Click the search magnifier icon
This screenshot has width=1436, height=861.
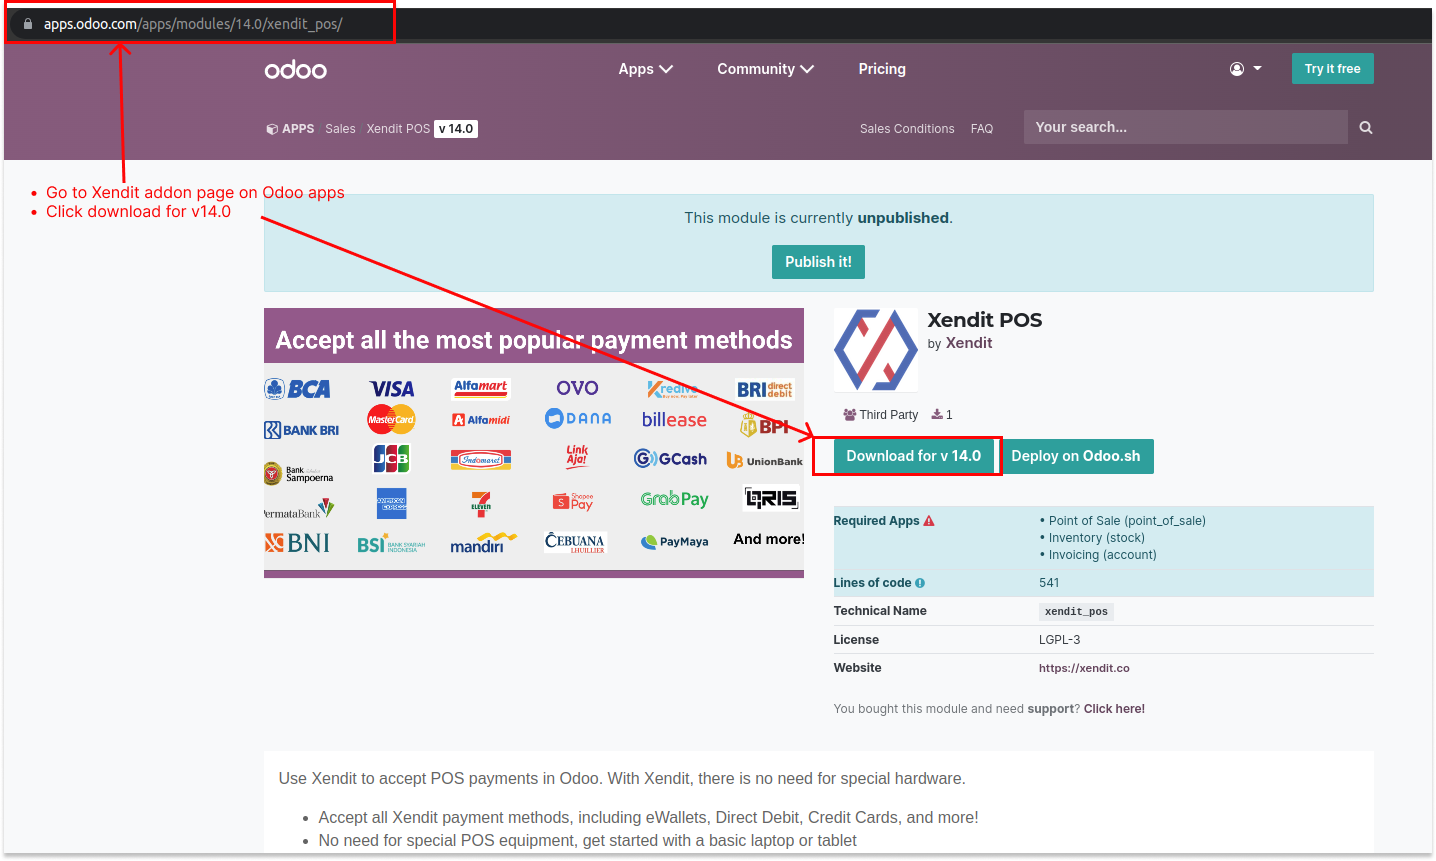coord(1365,128)
